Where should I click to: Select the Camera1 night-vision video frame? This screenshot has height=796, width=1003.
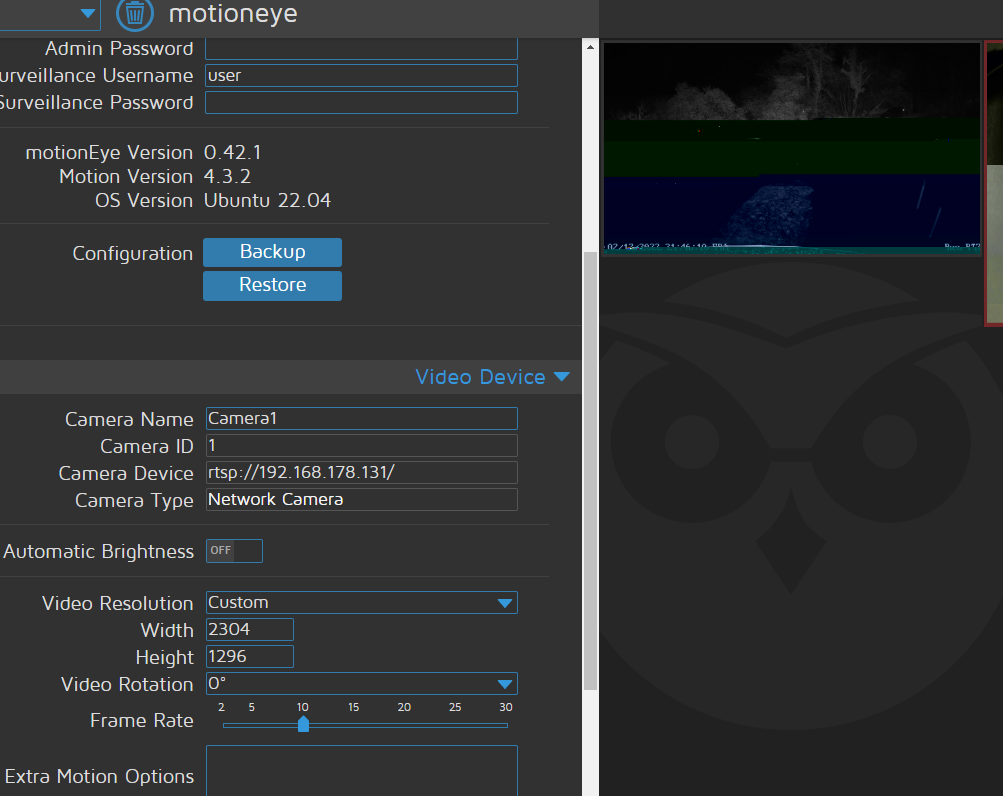(x=792, y=148)
